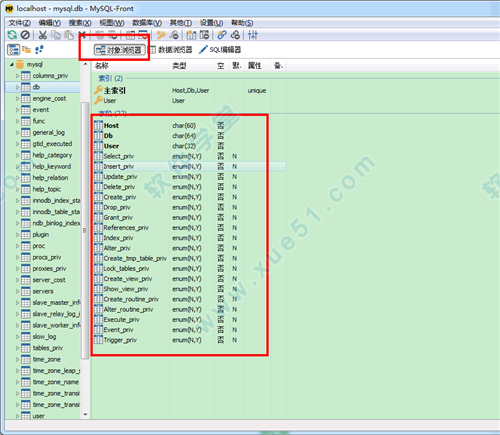The image size is (500, 435).
Task: Expand the columns_priv table node
Action: (17, 76)
